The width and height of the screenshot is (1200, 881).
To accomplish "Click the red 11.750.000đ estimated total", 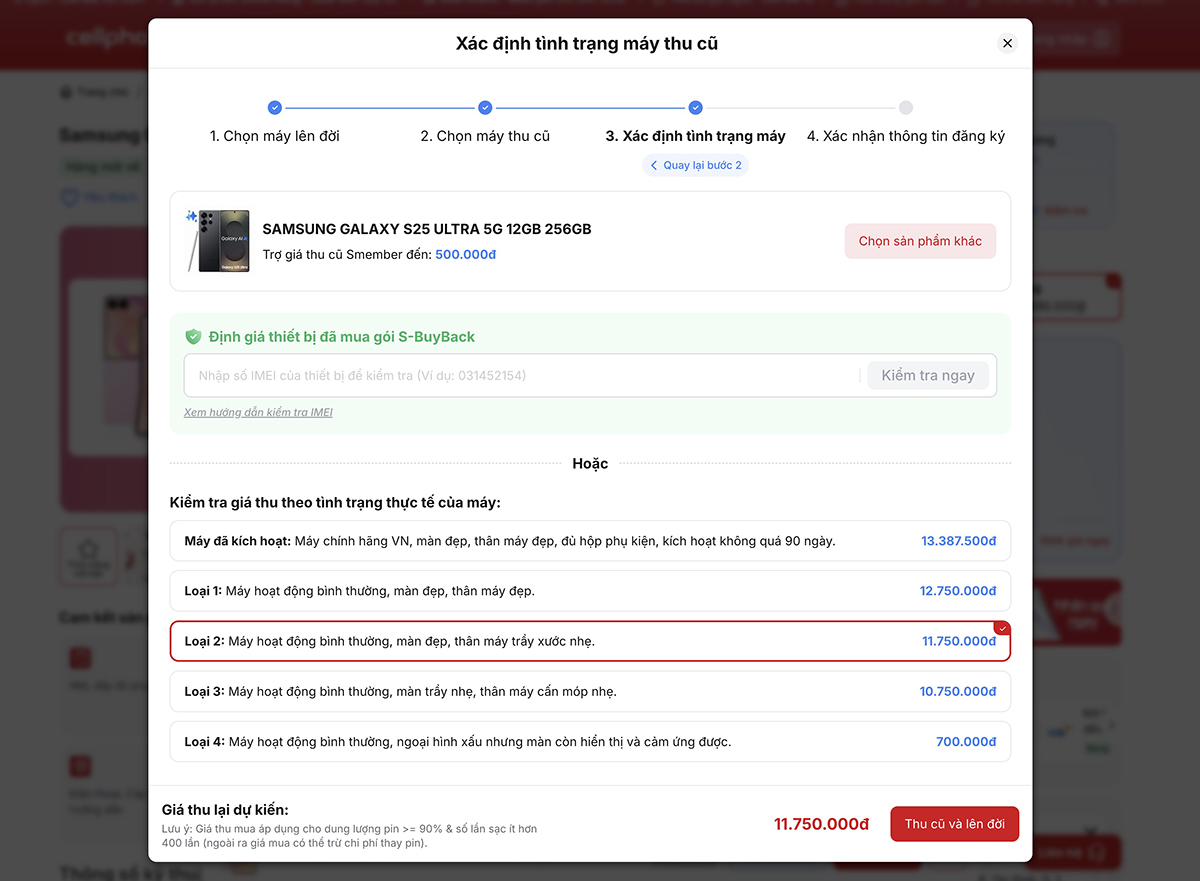I will 822,824.
